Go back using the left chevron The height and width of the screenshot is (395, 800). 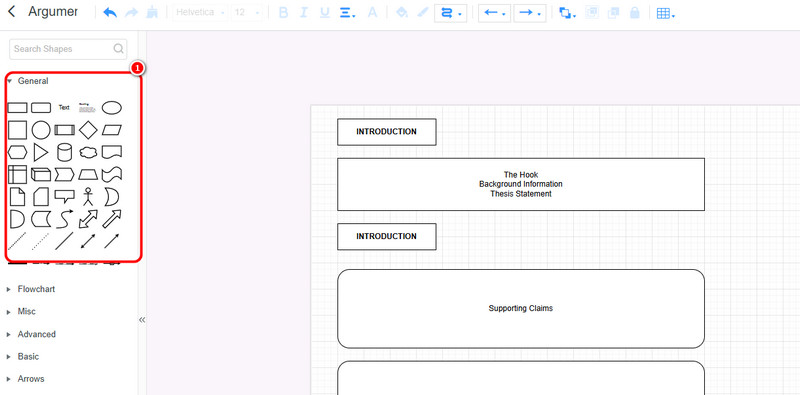point(12,12)
